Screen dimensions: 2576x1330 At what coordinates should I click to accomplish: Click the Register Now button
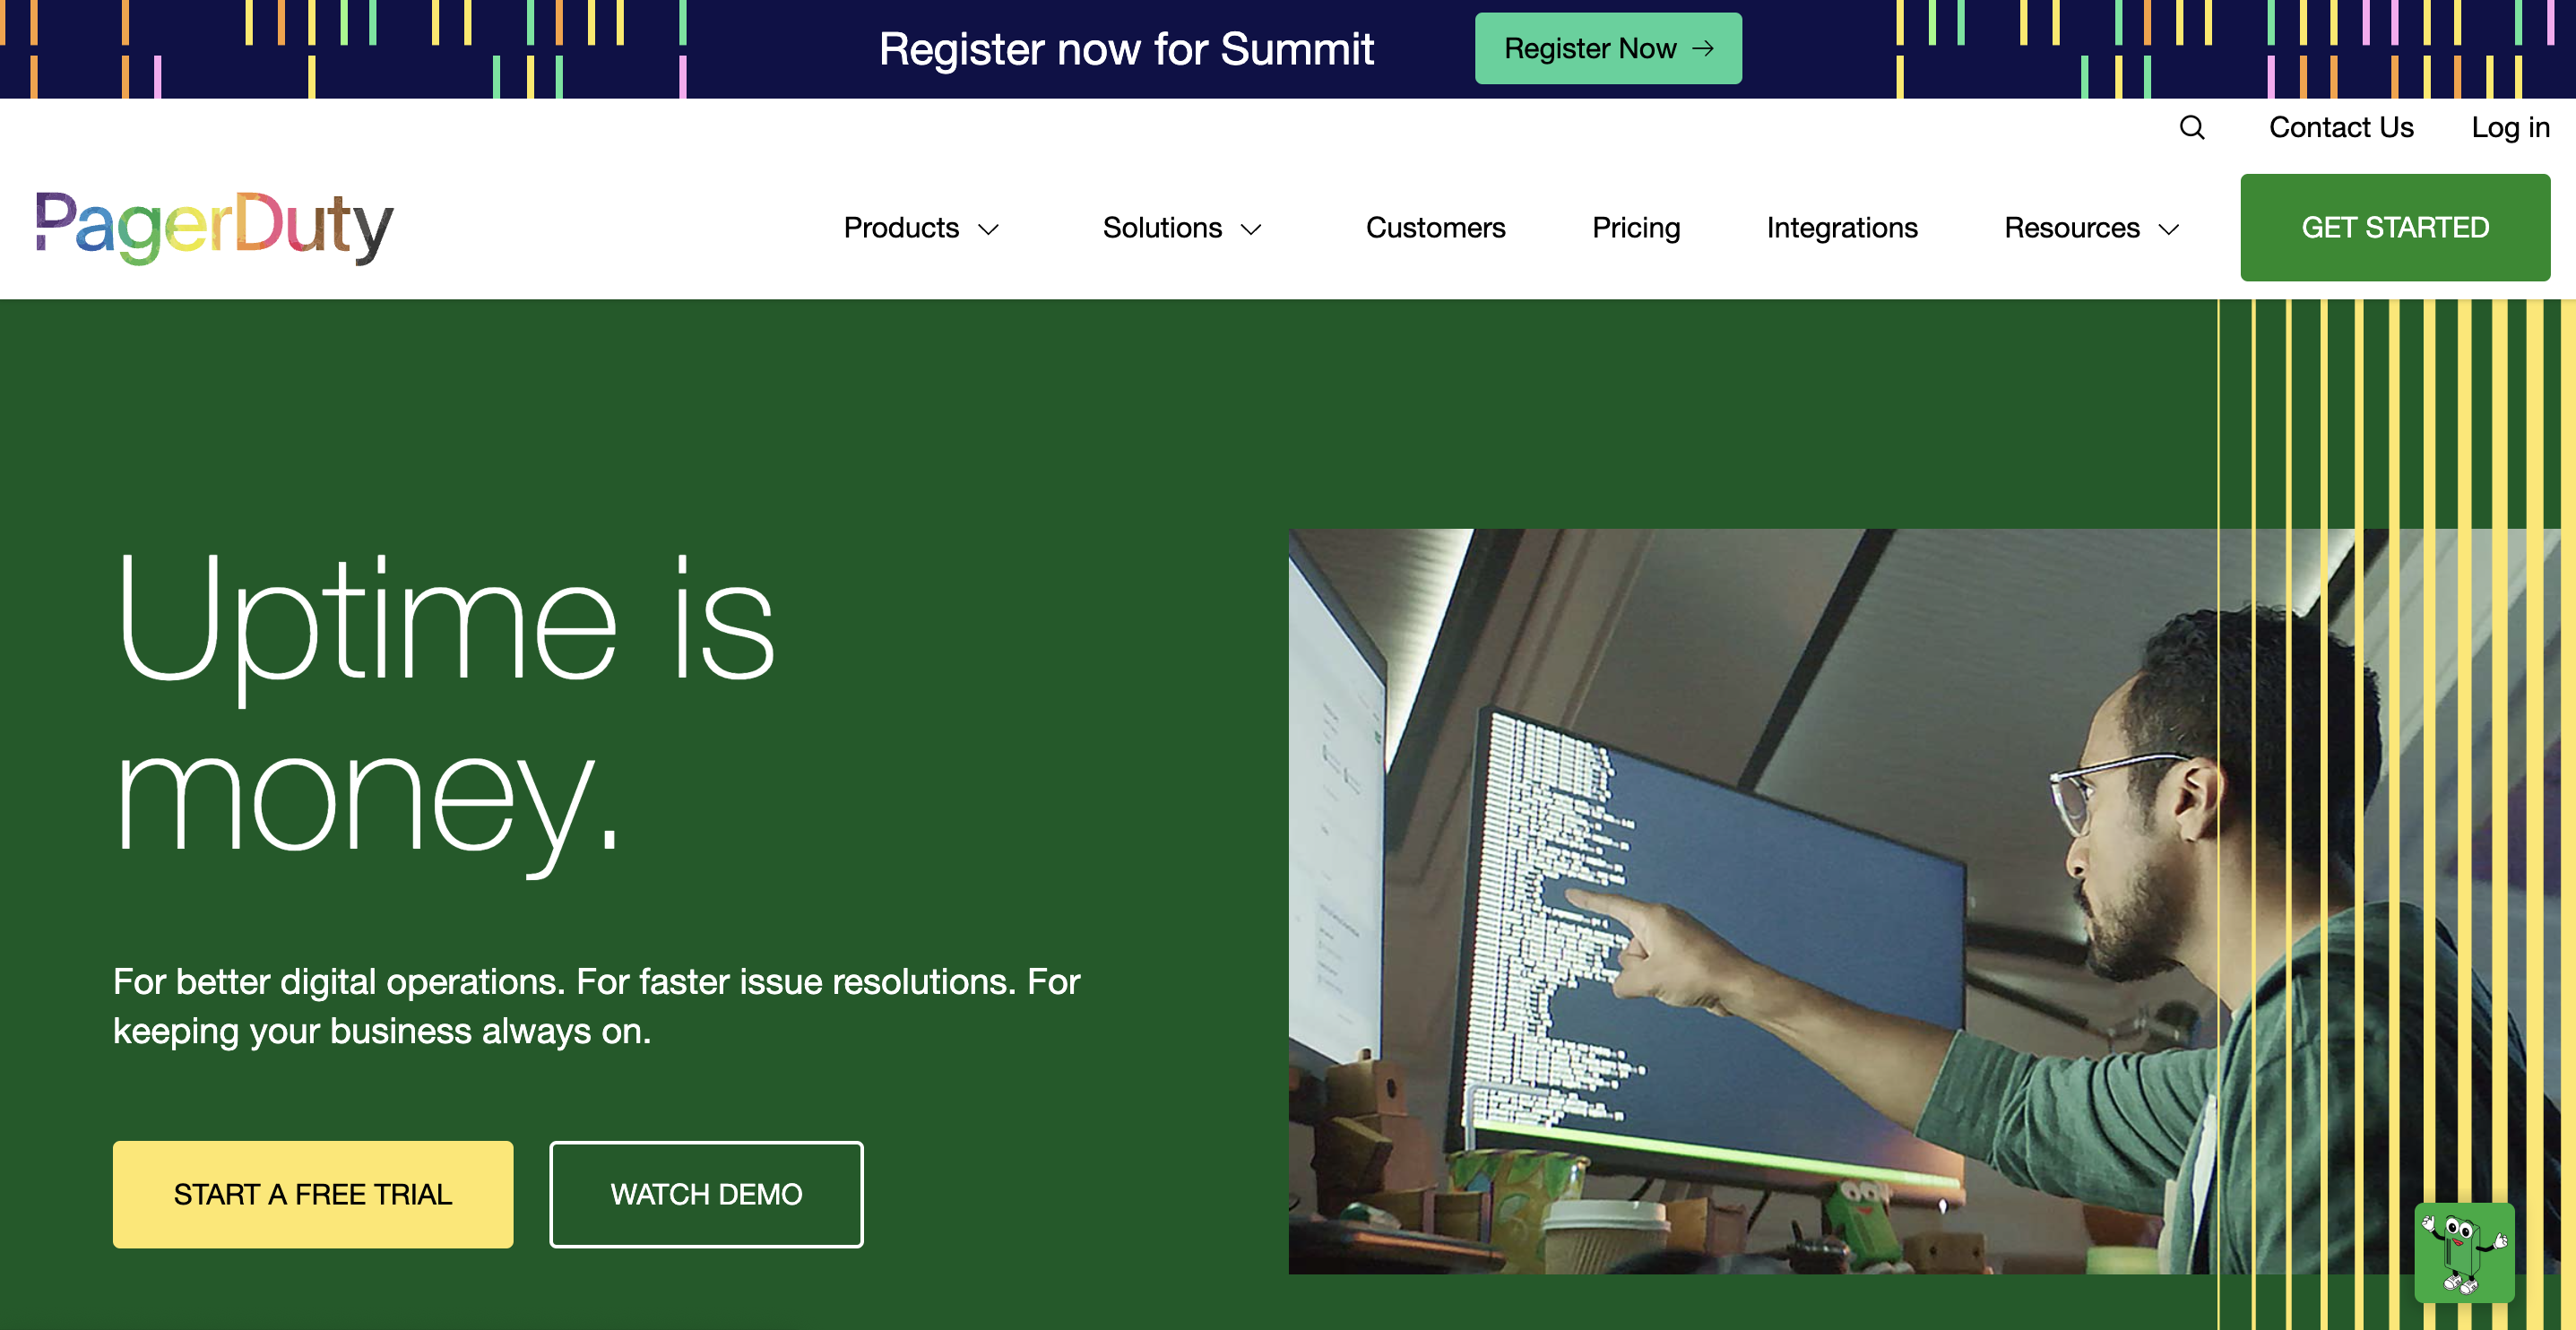coord(1608,48)
